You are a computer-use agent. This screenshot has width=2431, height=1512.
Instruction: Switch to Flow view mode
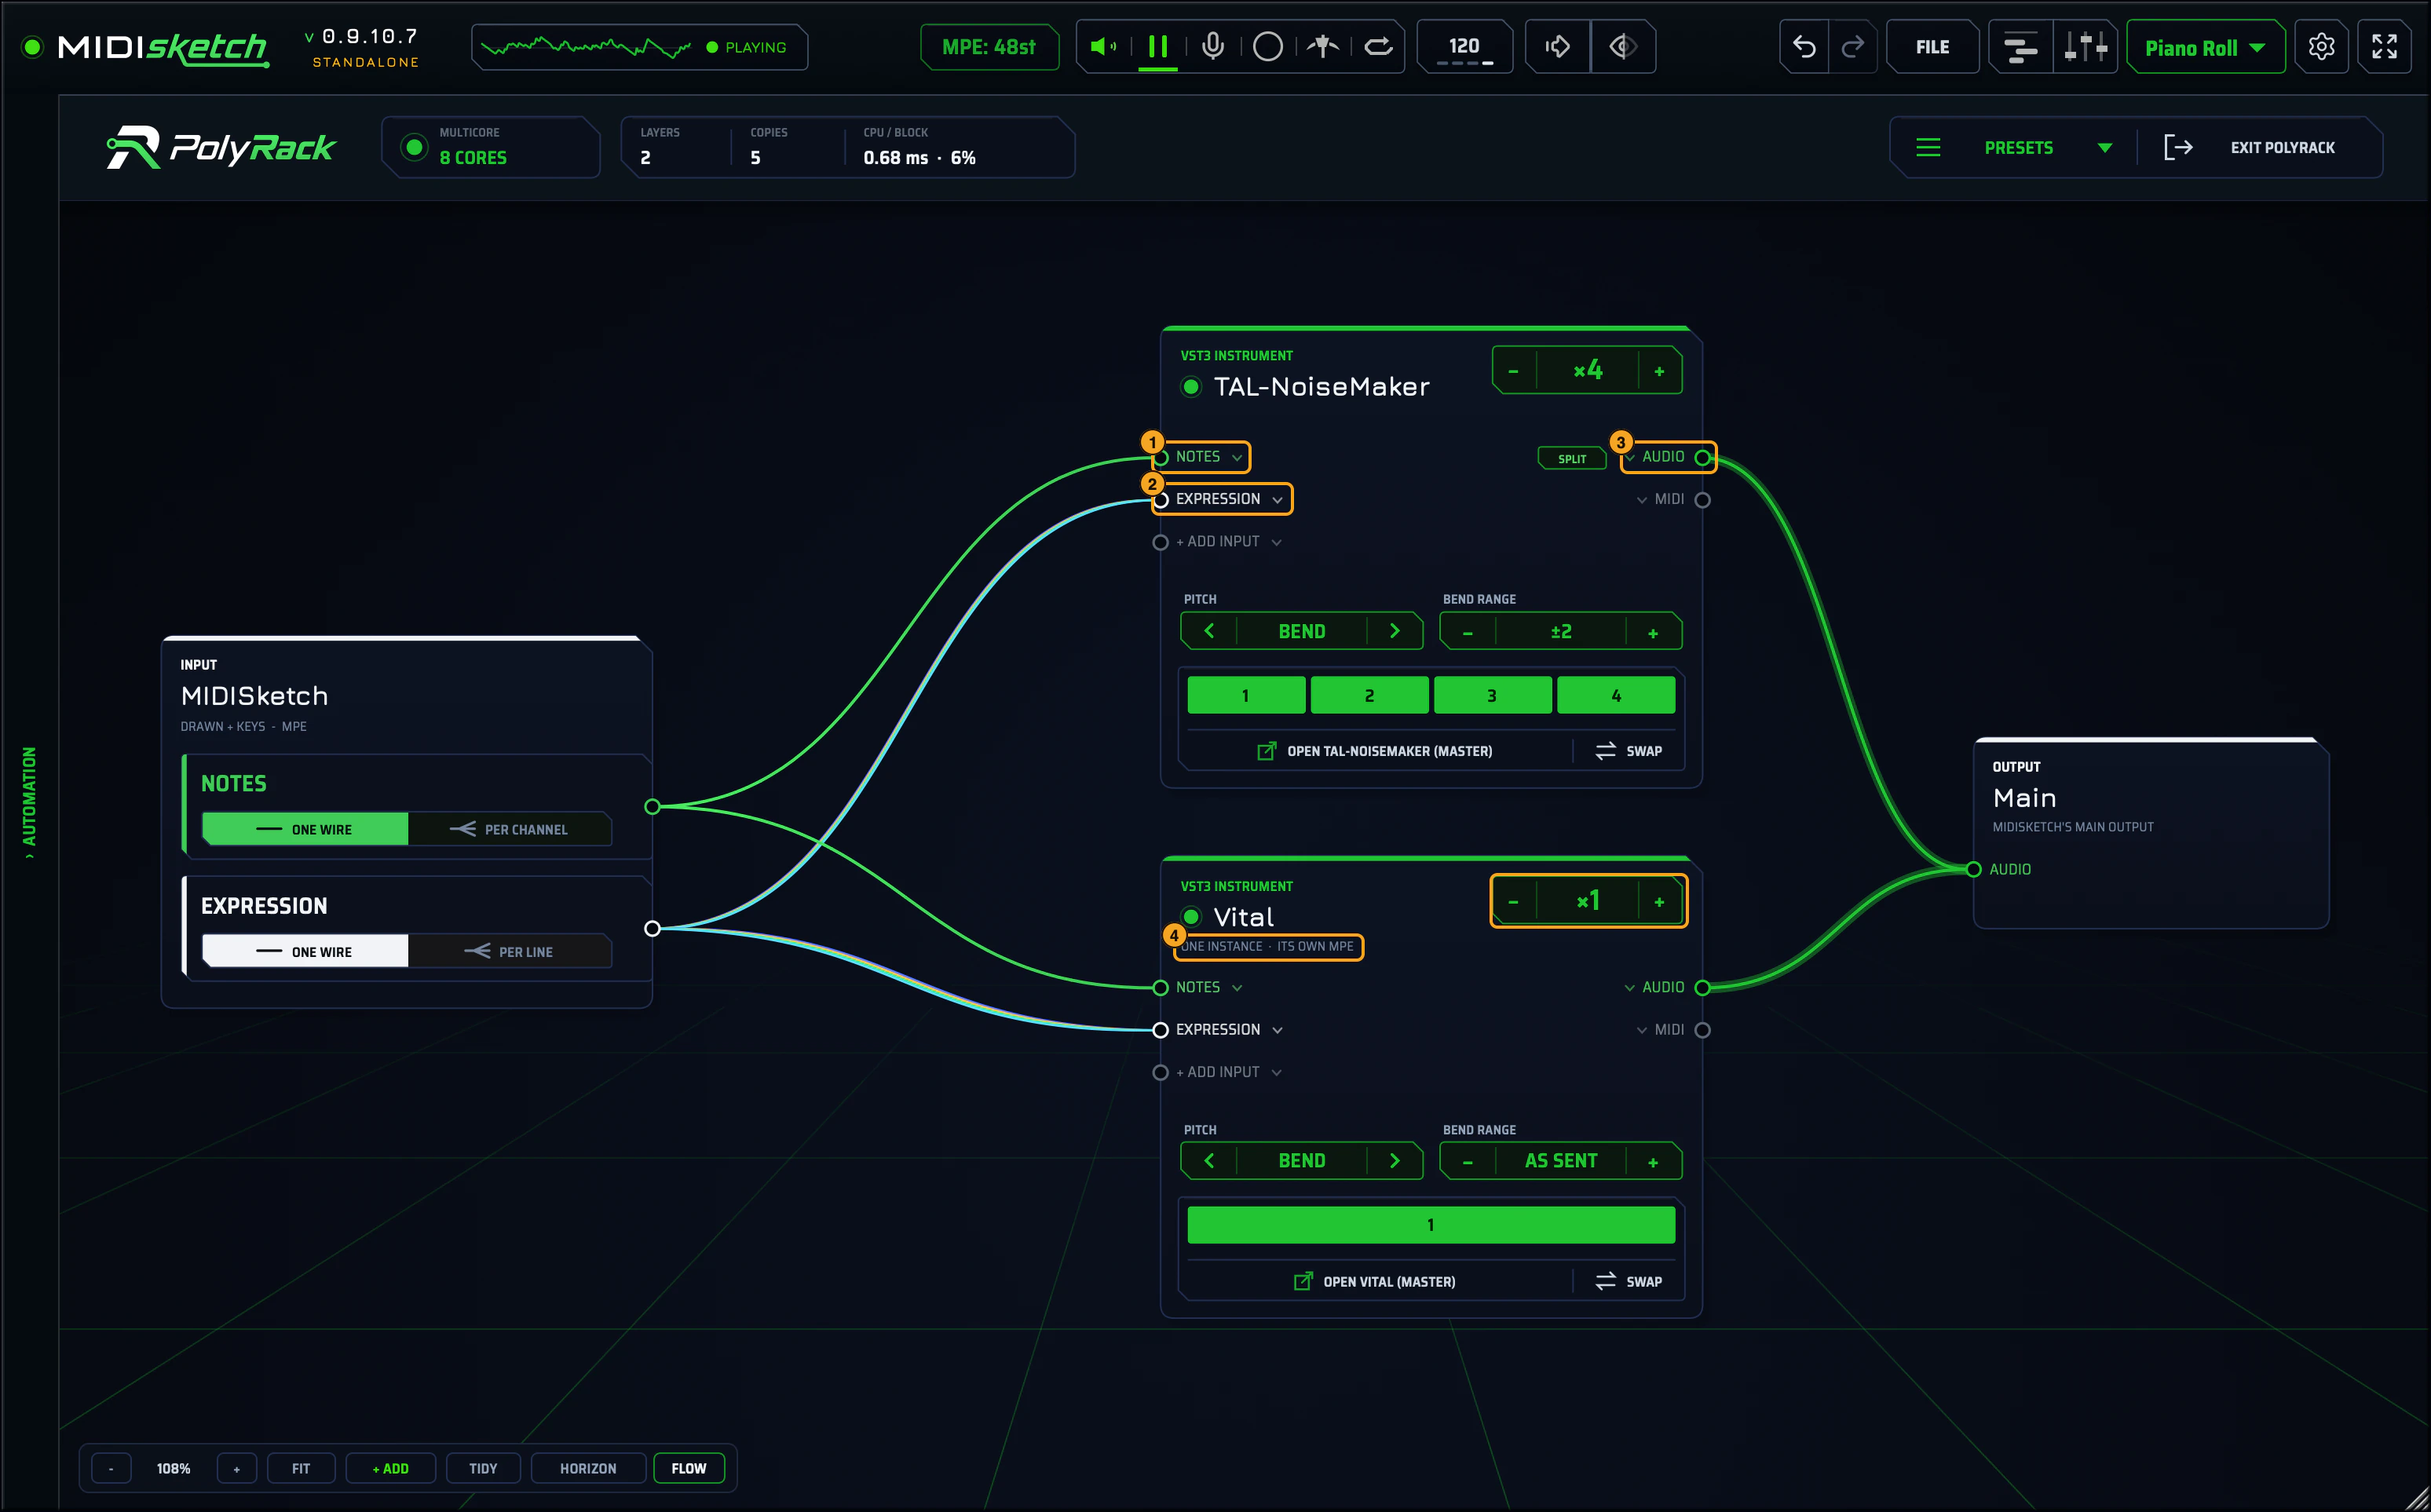[x=688, y=1468]
